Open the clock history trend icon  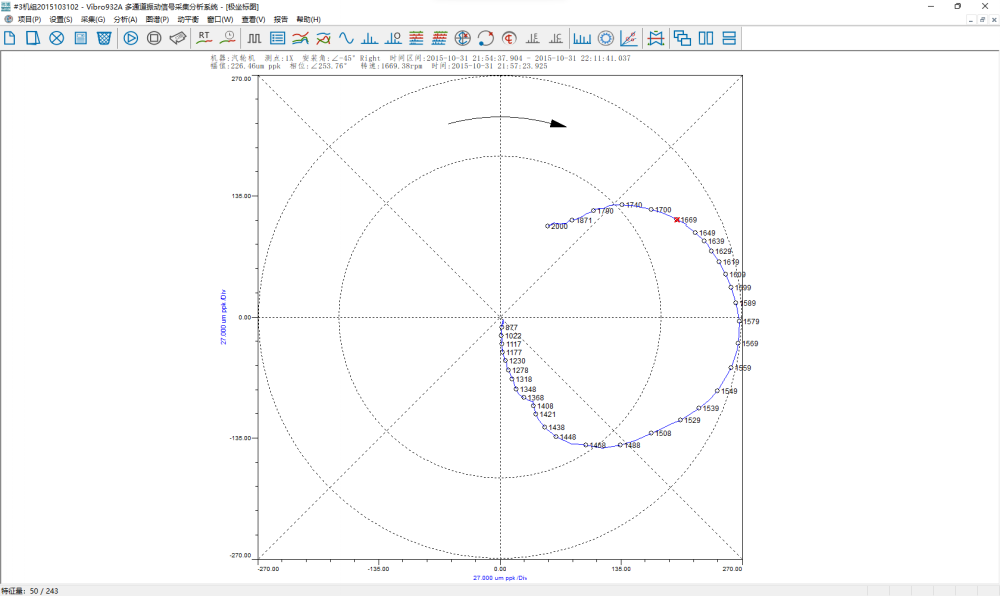(x=228, y=38)
